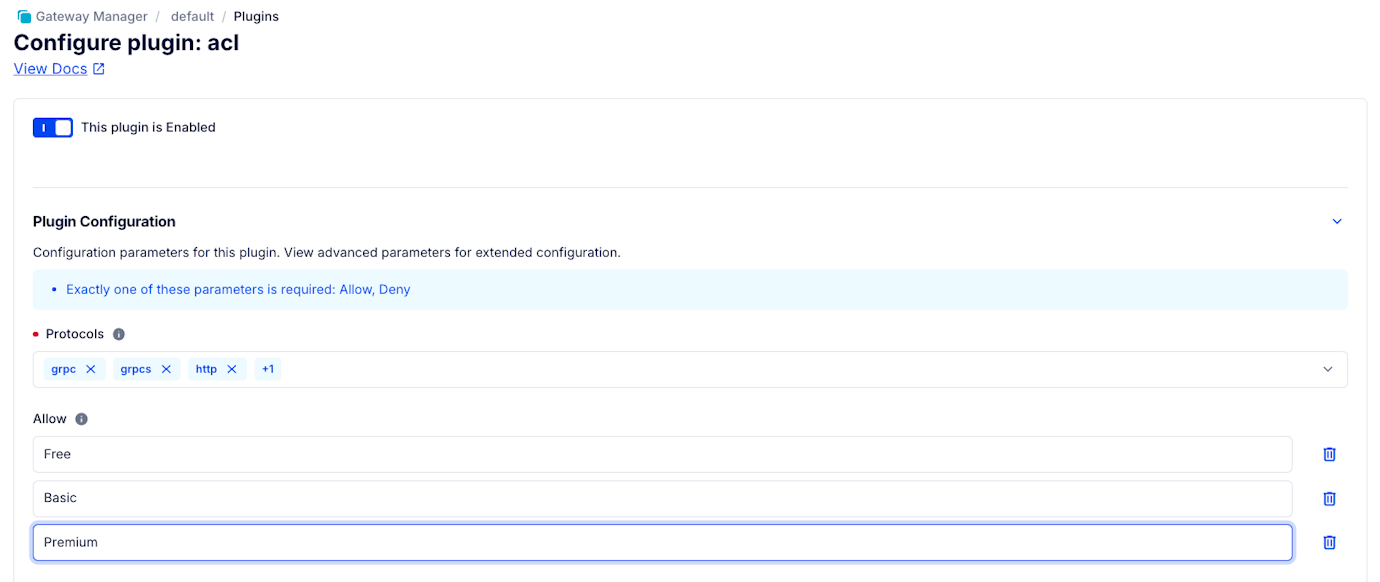The image size is (1380, 582).
Task: Click the info icon beside Allow
Action: pyautogui.click(x=81, y=418)
